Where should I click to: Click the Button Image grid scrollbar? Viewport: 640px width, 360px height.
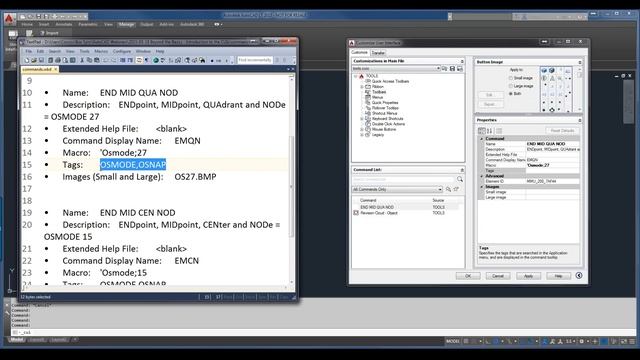click(580, 90)
